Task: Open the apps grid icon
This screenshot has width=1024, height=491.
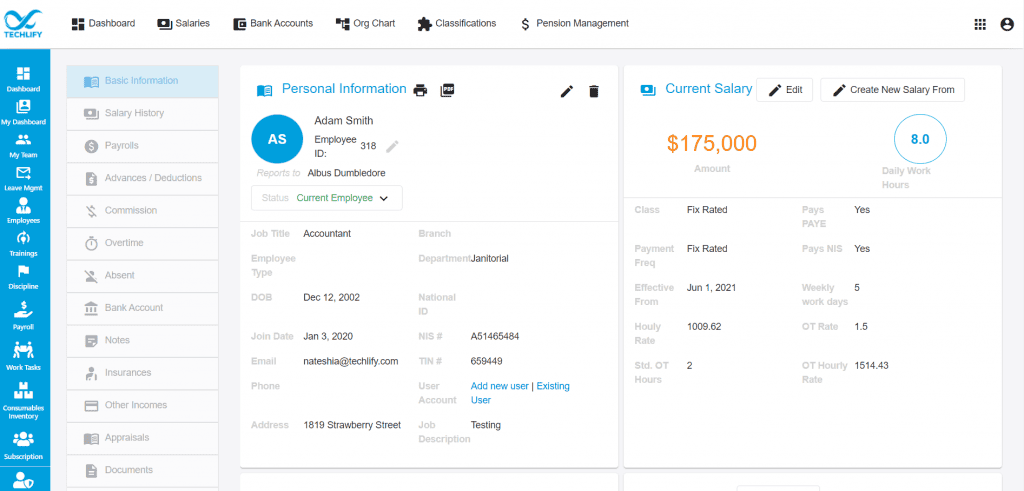Action: pos(980,24)
